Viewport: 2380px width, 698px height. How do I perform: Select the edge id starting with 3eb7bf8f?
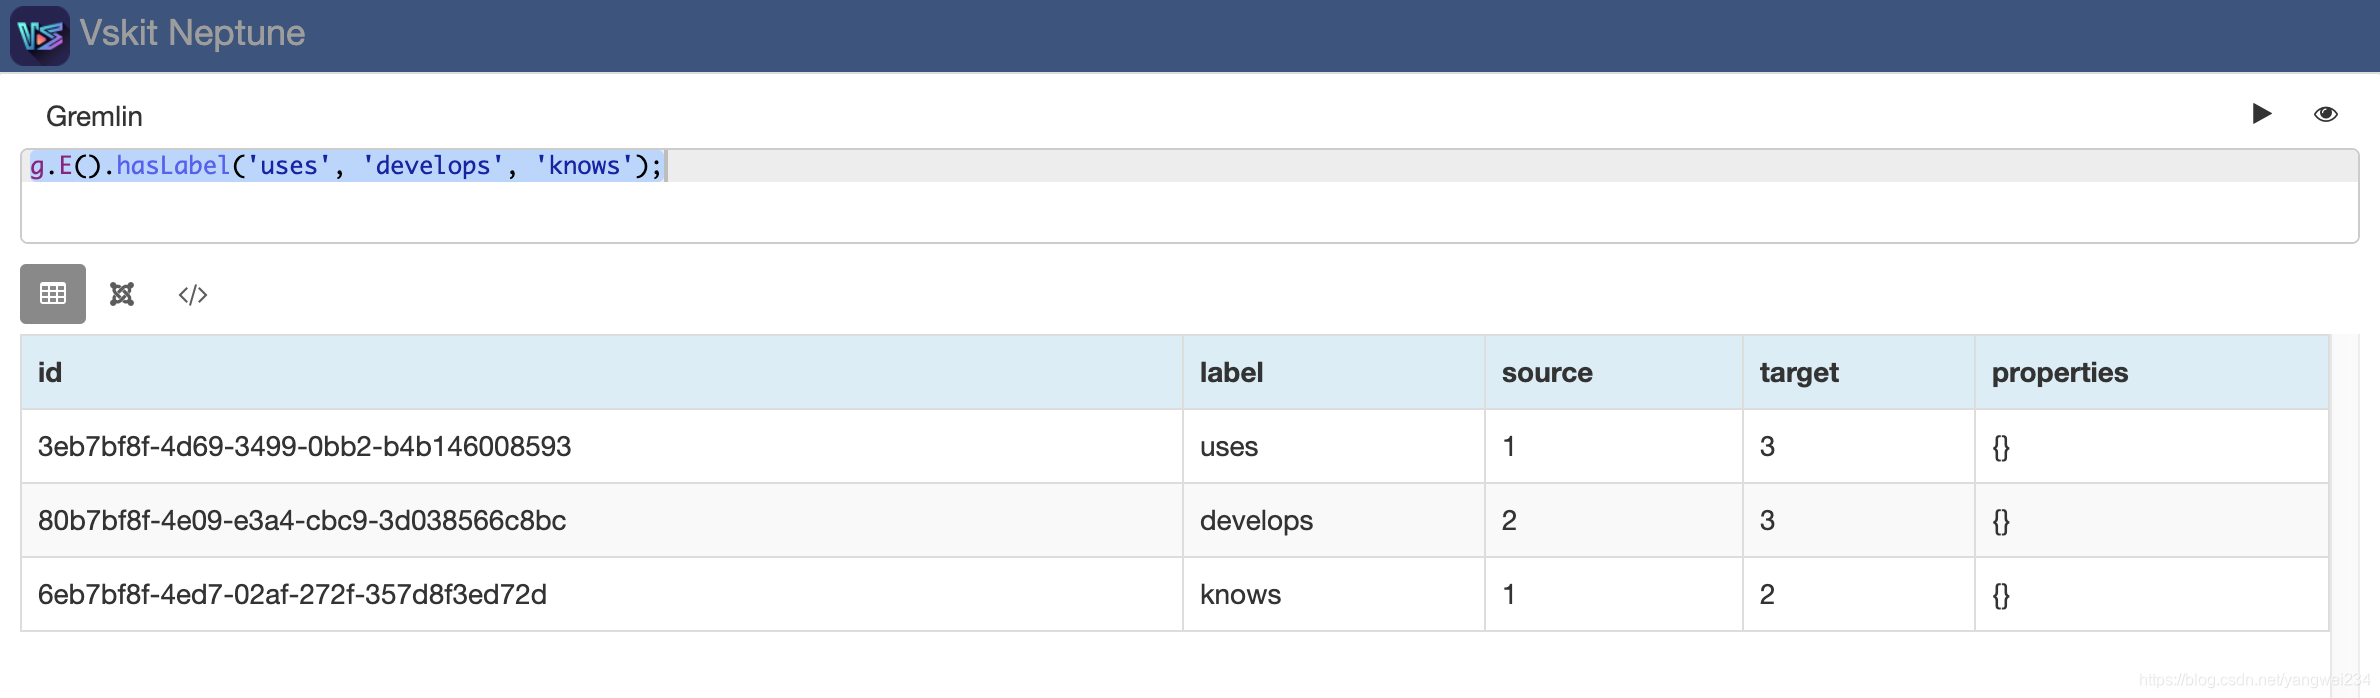[x=304, y=447]
